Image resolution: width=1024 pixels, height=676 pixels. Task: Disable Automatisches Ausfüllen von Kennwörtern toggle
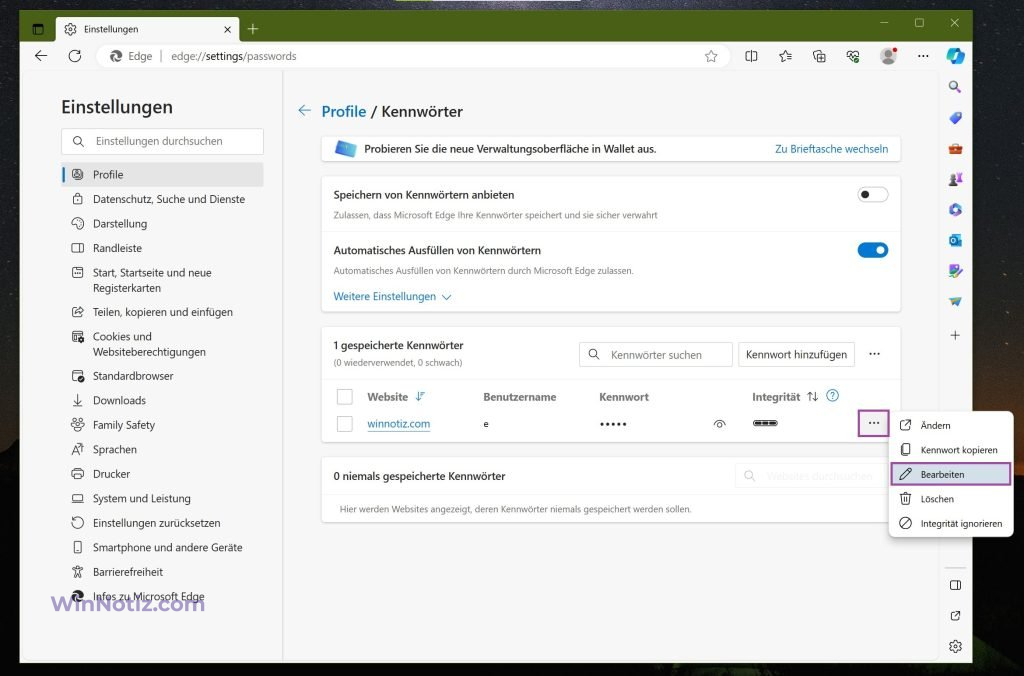872,250
